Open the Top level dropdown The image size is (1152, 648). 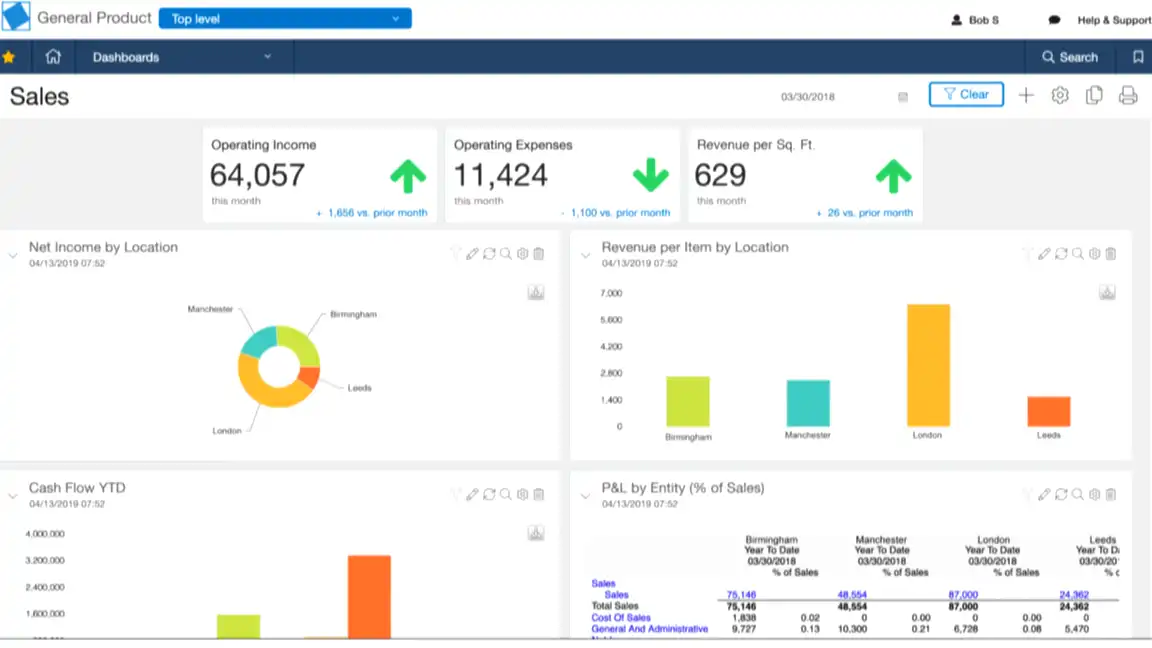pos(285,18)
